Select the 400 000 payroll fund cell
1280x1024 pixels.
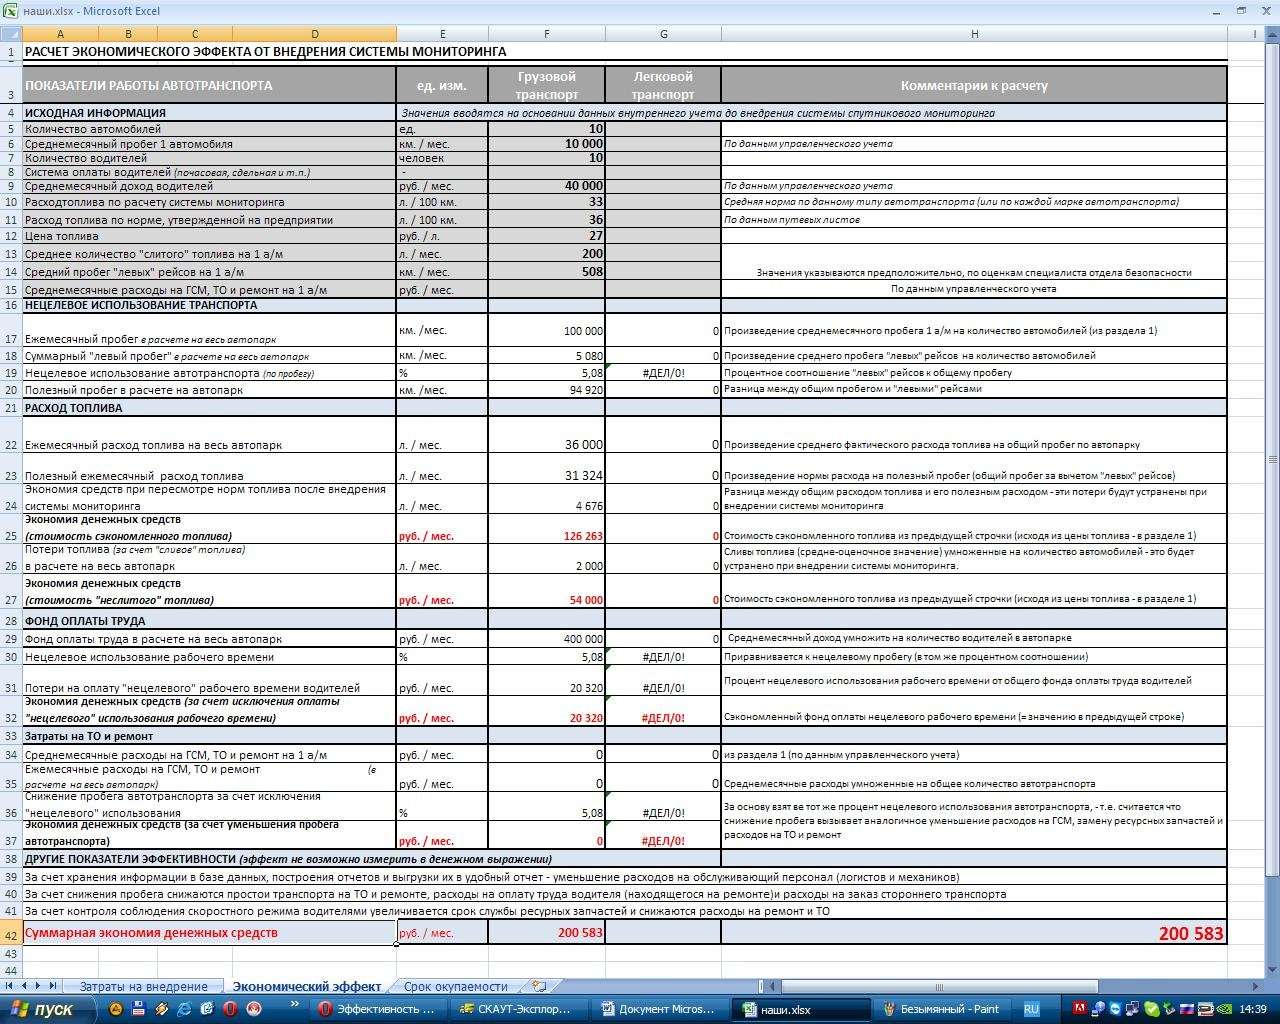tap(546, 638)
